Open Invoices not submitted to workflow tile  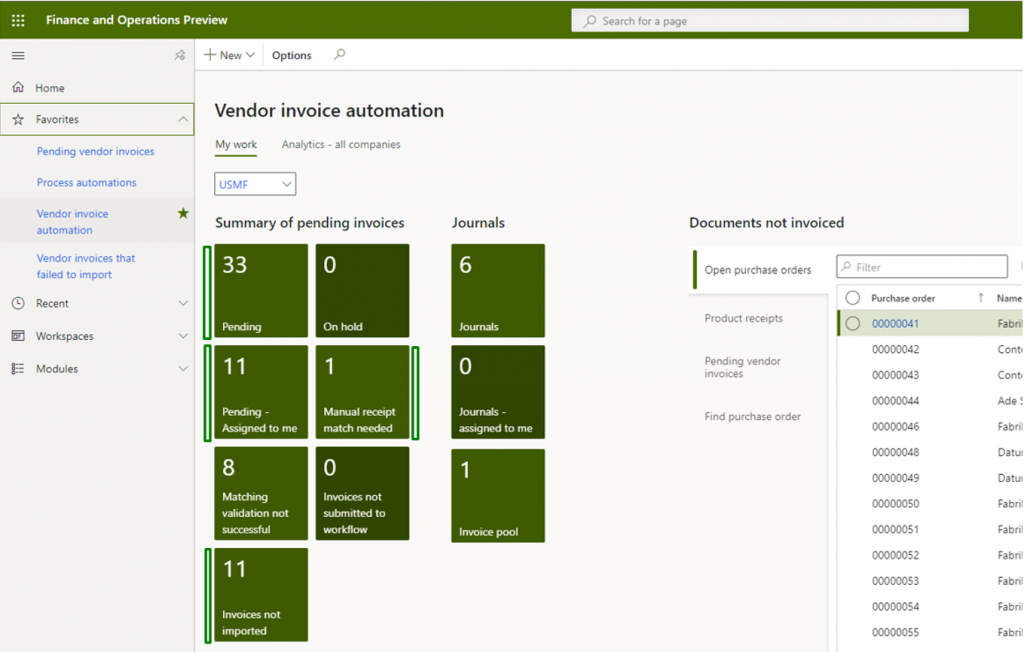pyautogui.click(x=362, y=493)
